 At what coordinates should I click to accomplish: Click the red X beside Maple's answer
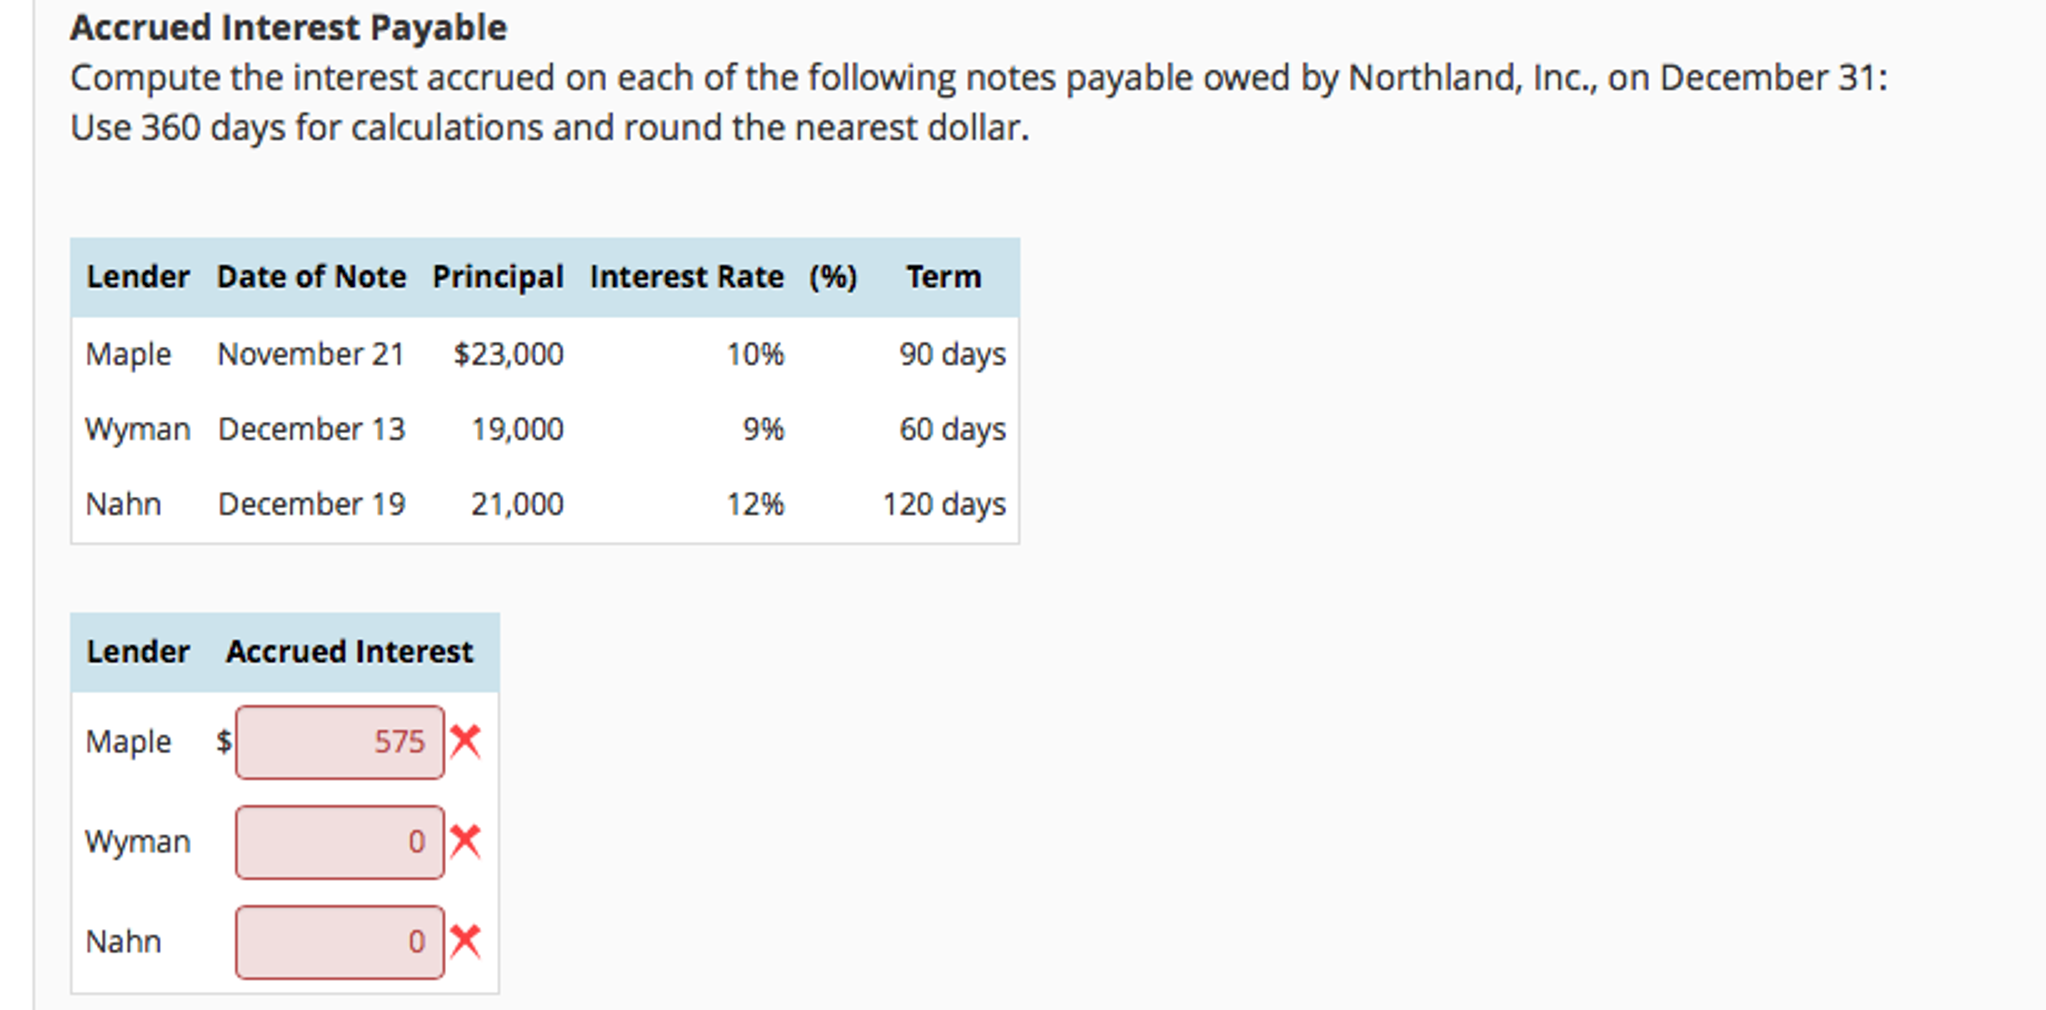point(465,741)
